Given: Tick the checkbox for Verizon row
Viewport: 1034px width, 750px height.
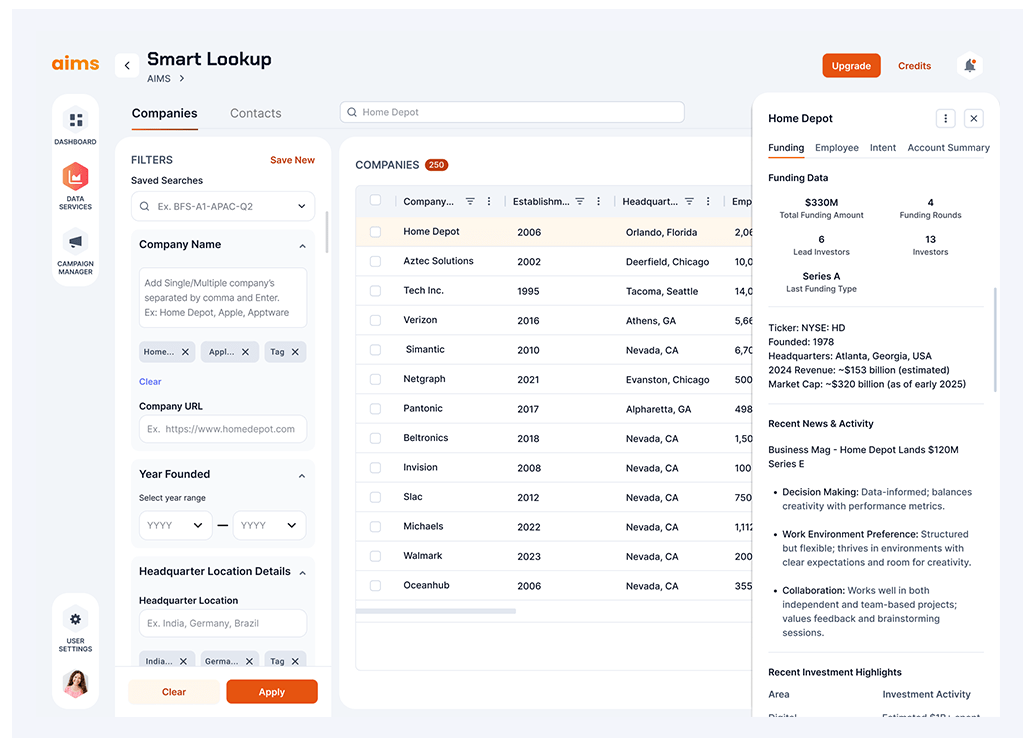Looking at the screenshot, I should 376,320.
